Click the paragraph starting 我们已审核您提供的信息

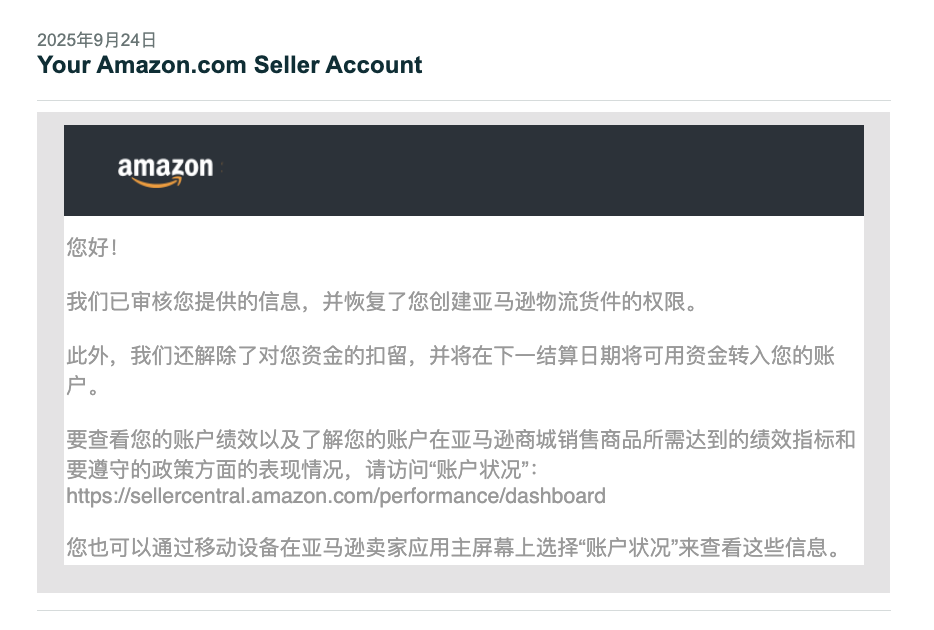tap(382, 301)
